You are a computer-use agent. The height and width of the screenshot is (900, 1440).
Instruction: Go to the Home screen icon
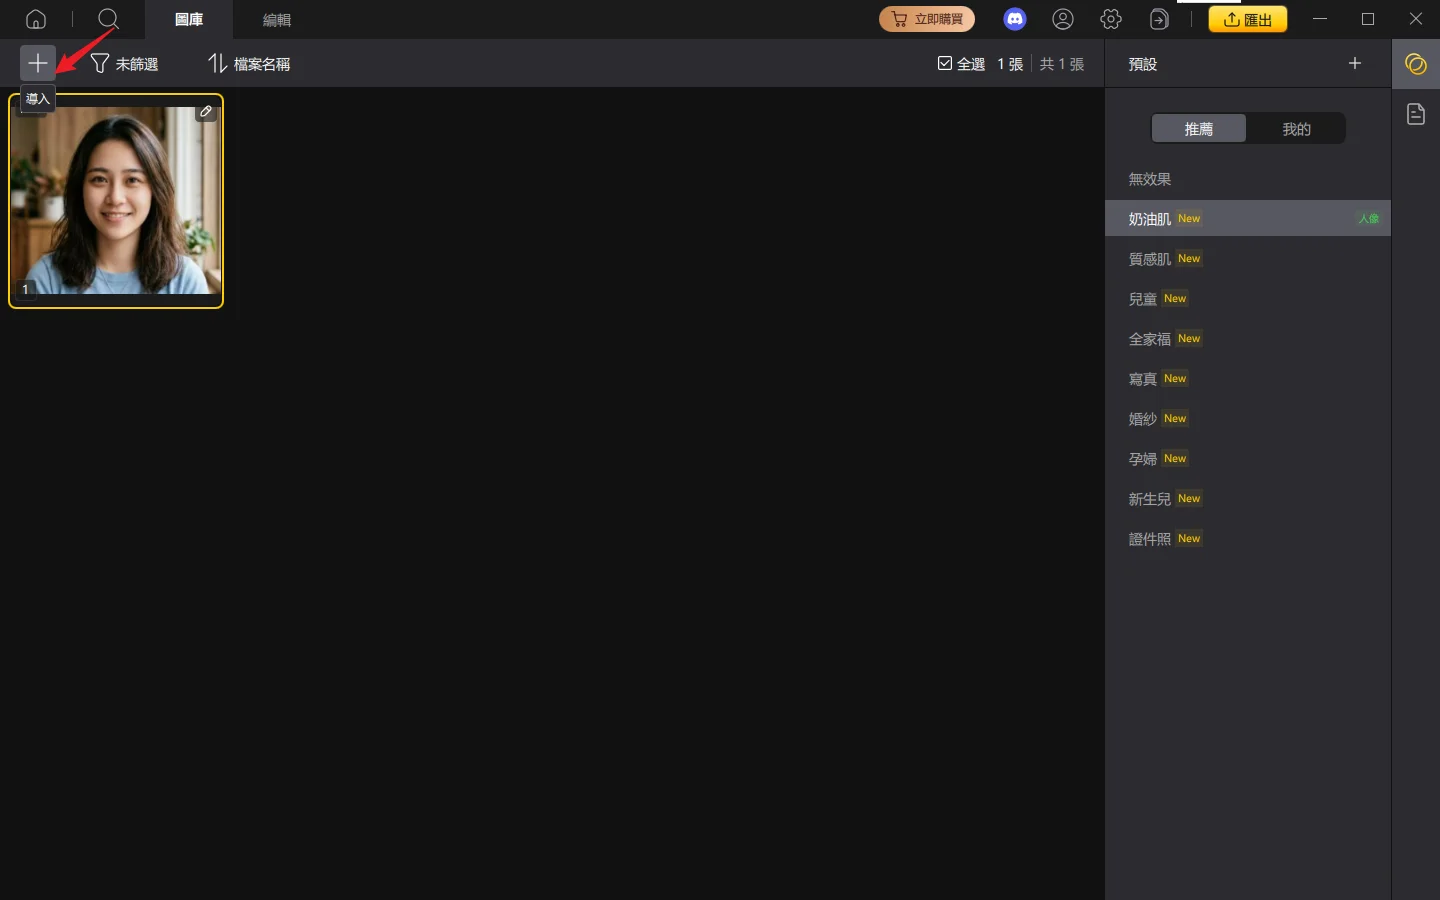[36, 19]
